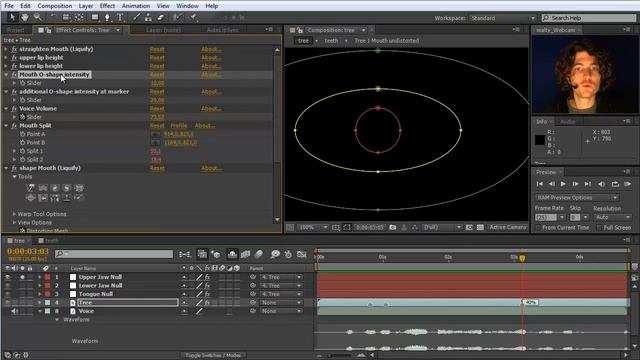640x360 pixels.
Task: Collapse Mouth O-shape intensity effect
Action: coord(6,75)
